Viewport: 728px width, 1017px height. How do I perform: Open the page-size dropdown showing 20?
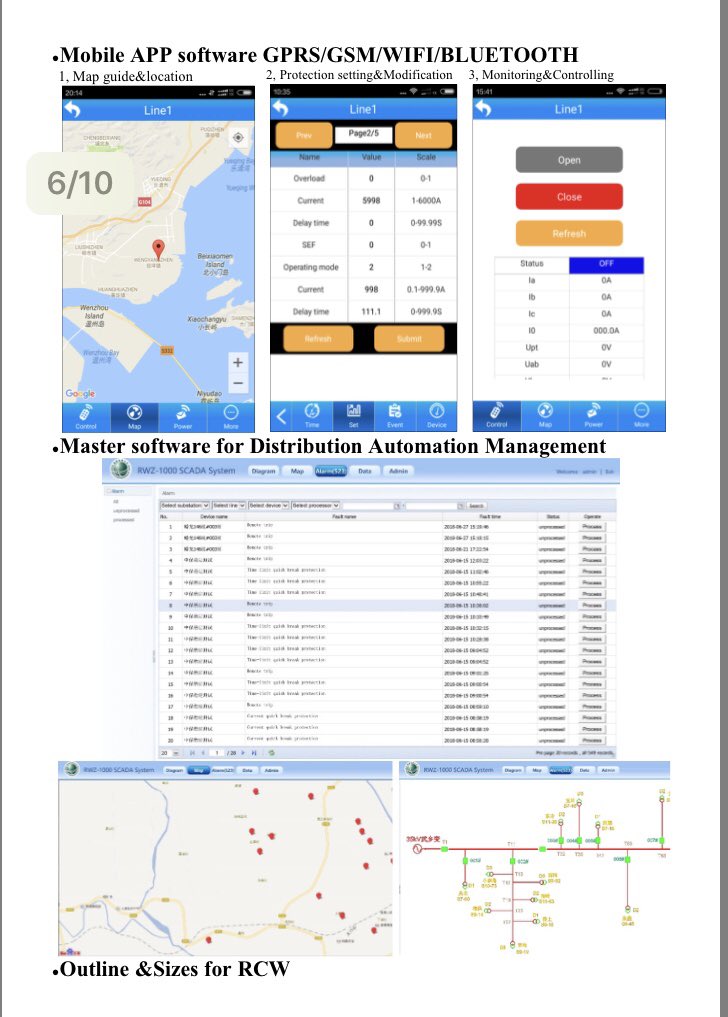pyautogui.click(x=170, y=753)
